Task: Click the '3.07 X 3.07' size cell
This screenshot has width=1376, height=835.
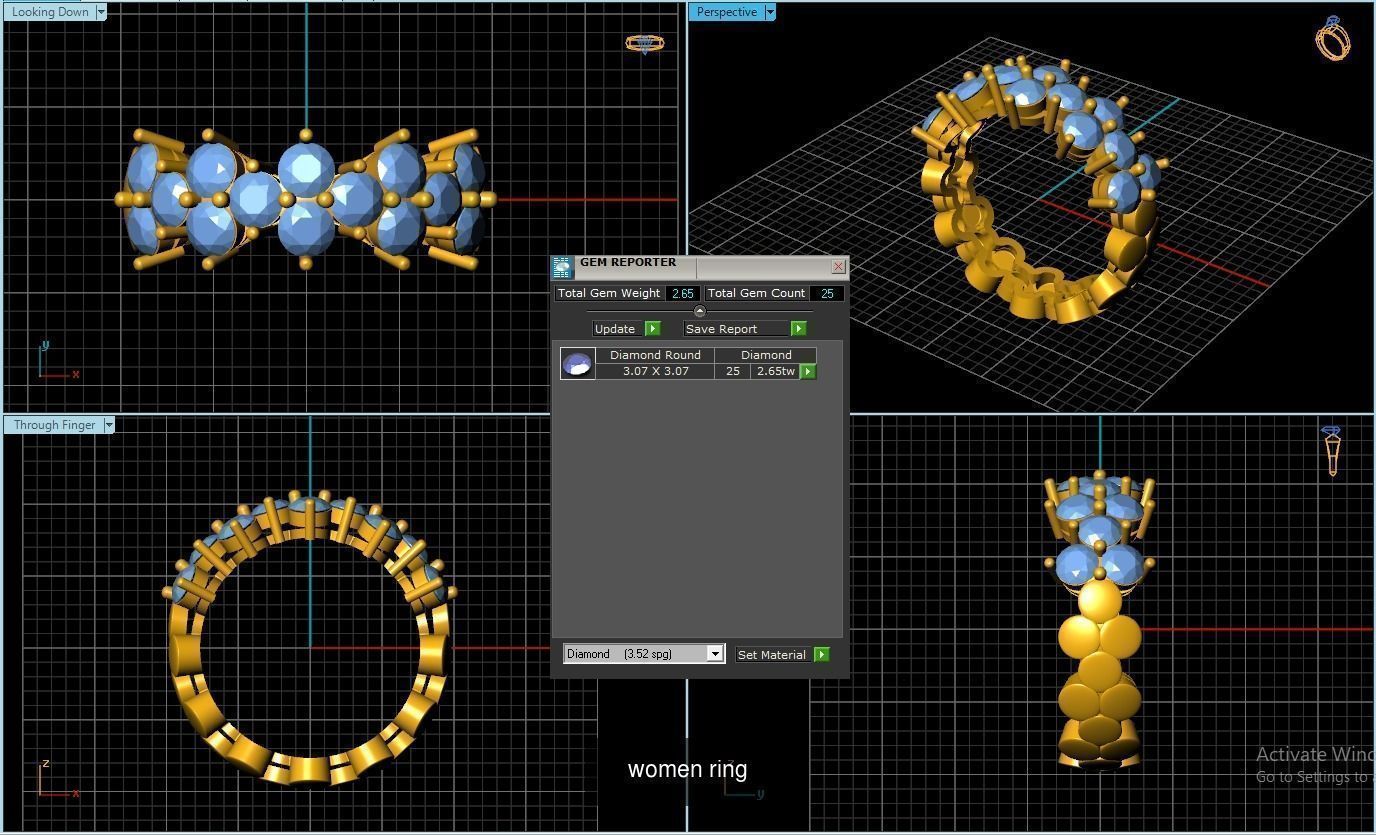Action: [x=655, y=371]
